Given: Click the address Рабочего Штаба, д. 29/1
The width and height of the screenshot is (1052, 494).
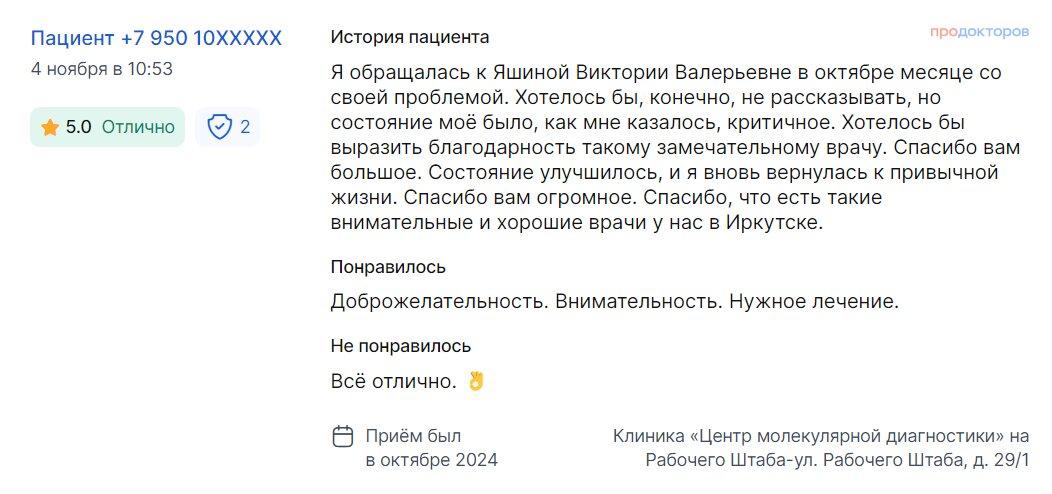Looking at the screenshot, I should point(926,460).
